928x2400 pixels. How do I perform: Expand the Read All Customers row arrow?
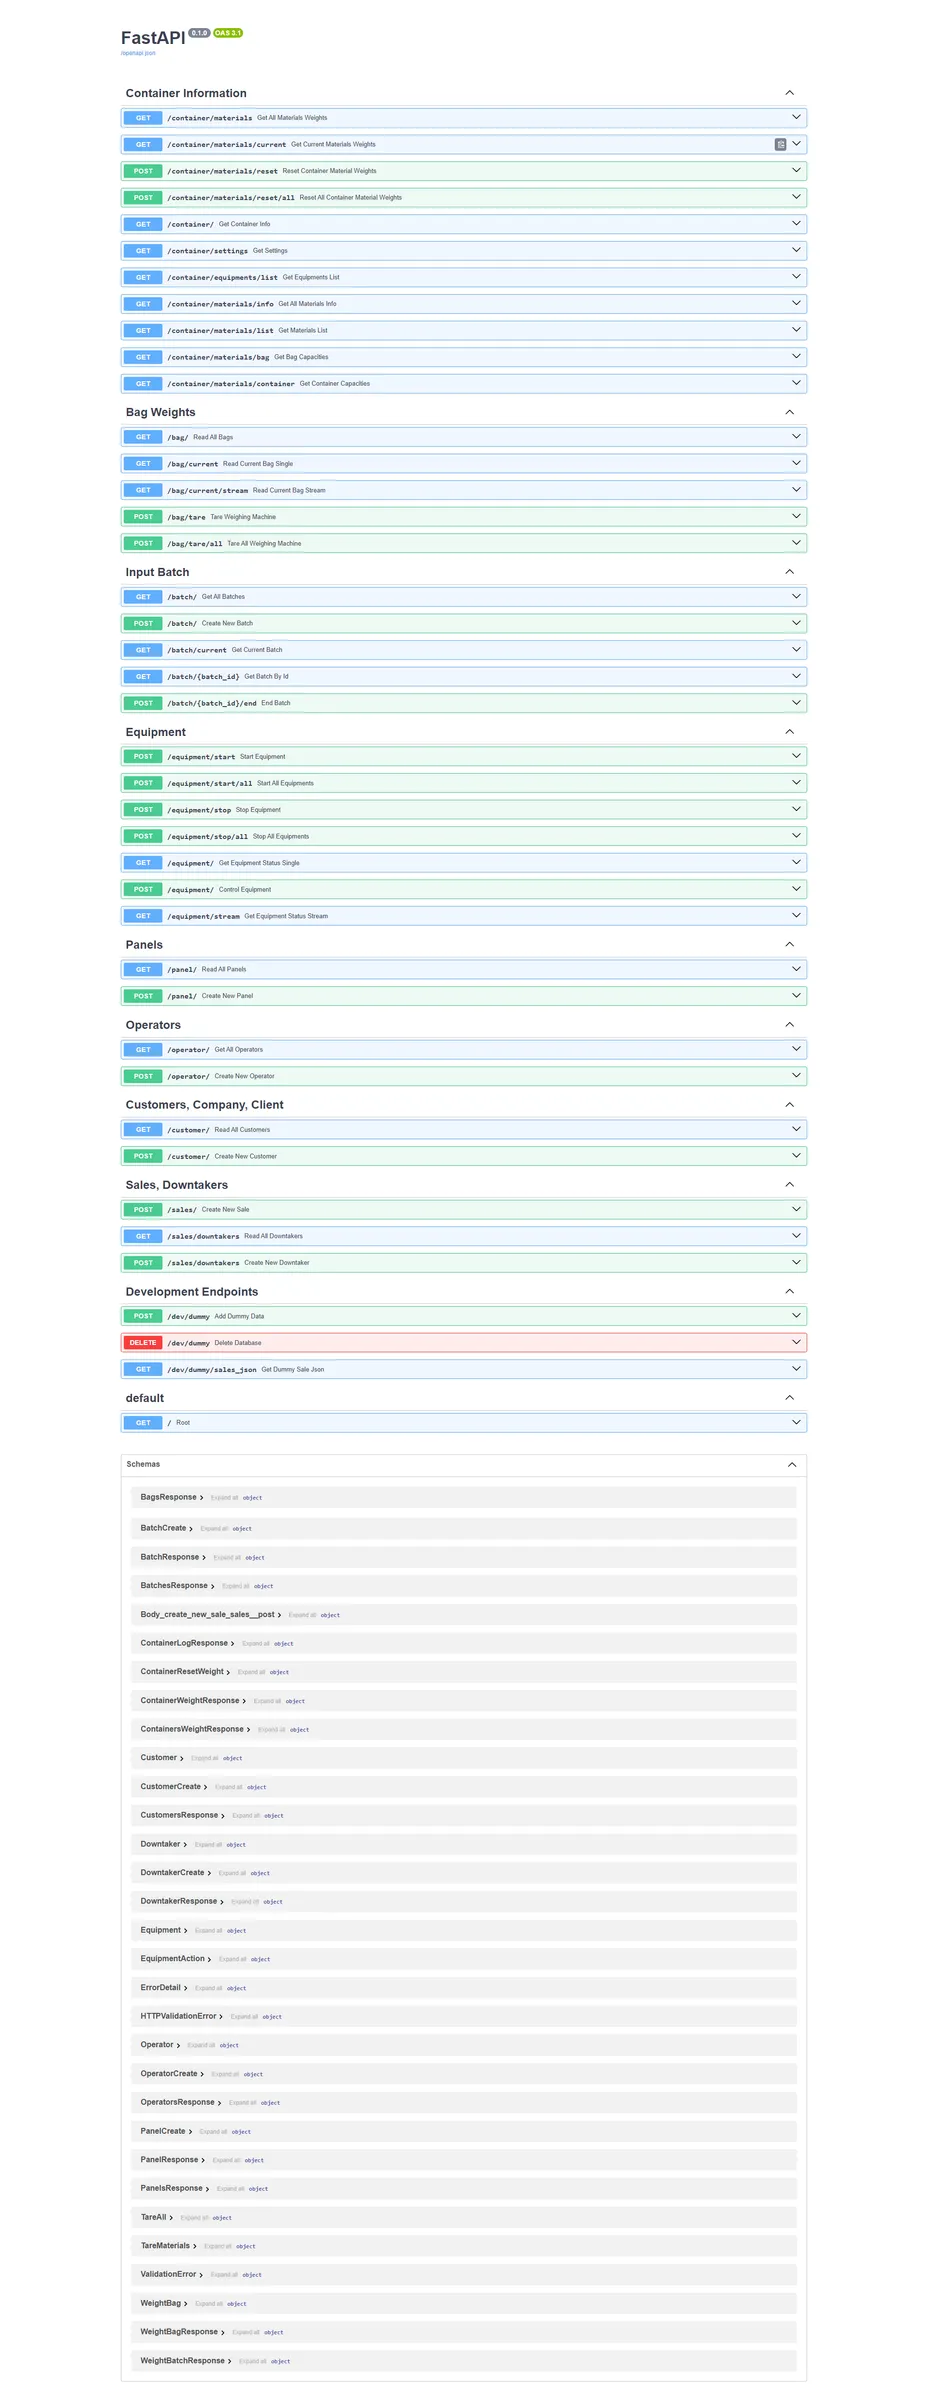click(x=796, y=1129)
